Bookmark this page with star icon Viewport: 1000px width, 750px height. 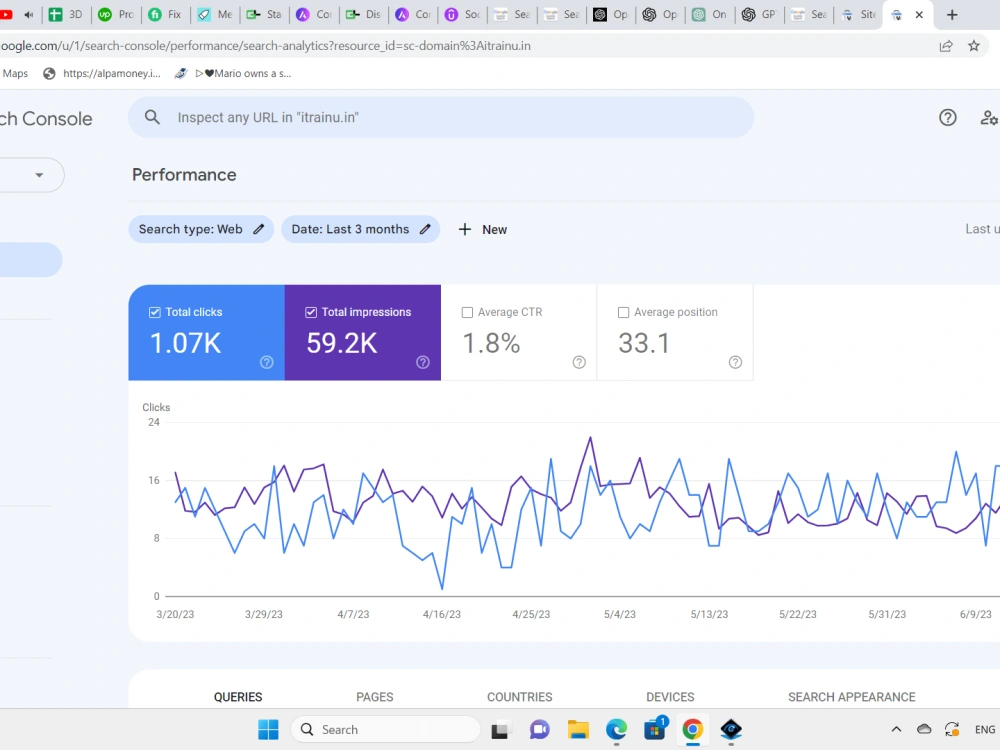(x=974, y=46)
